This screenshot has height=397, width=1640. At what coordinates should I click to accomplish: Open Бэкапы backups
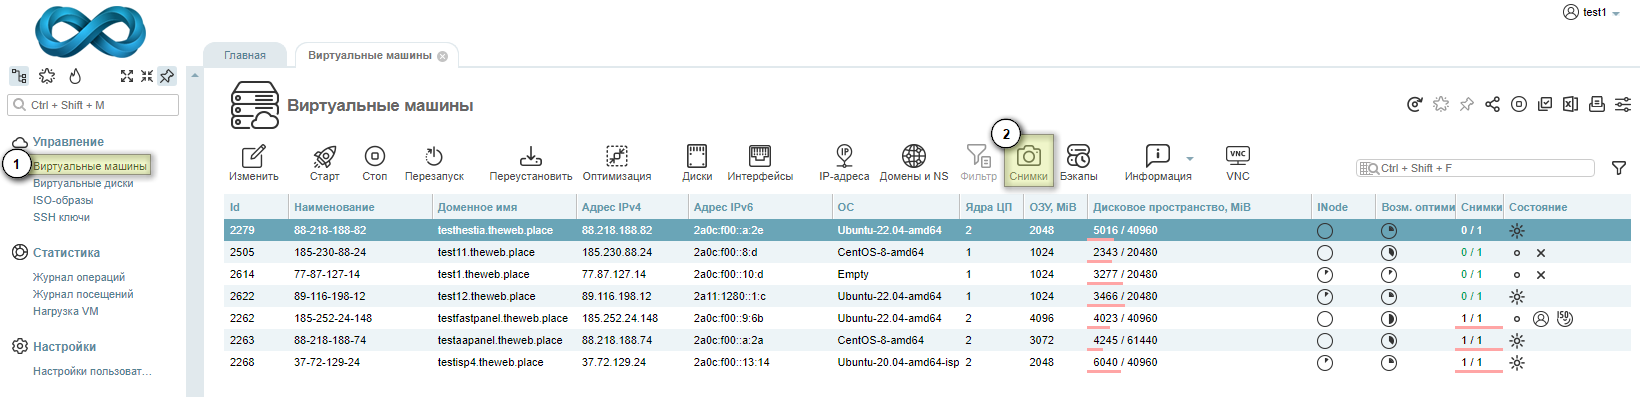tap(1078, 163)
